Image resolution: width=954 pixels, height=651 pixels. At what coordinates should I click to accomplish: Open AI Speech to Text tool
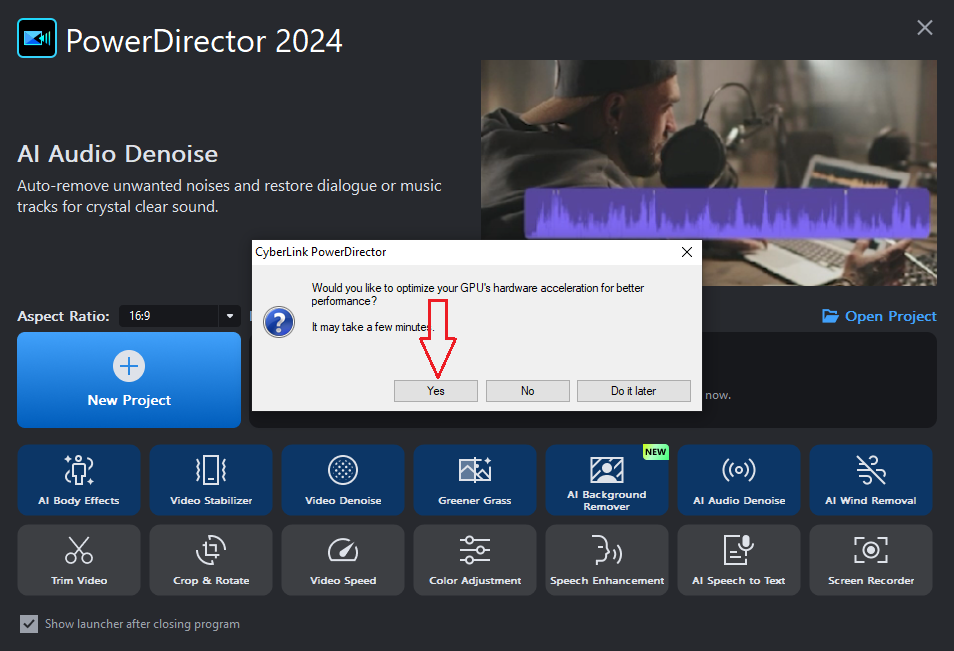coord(739,560)
